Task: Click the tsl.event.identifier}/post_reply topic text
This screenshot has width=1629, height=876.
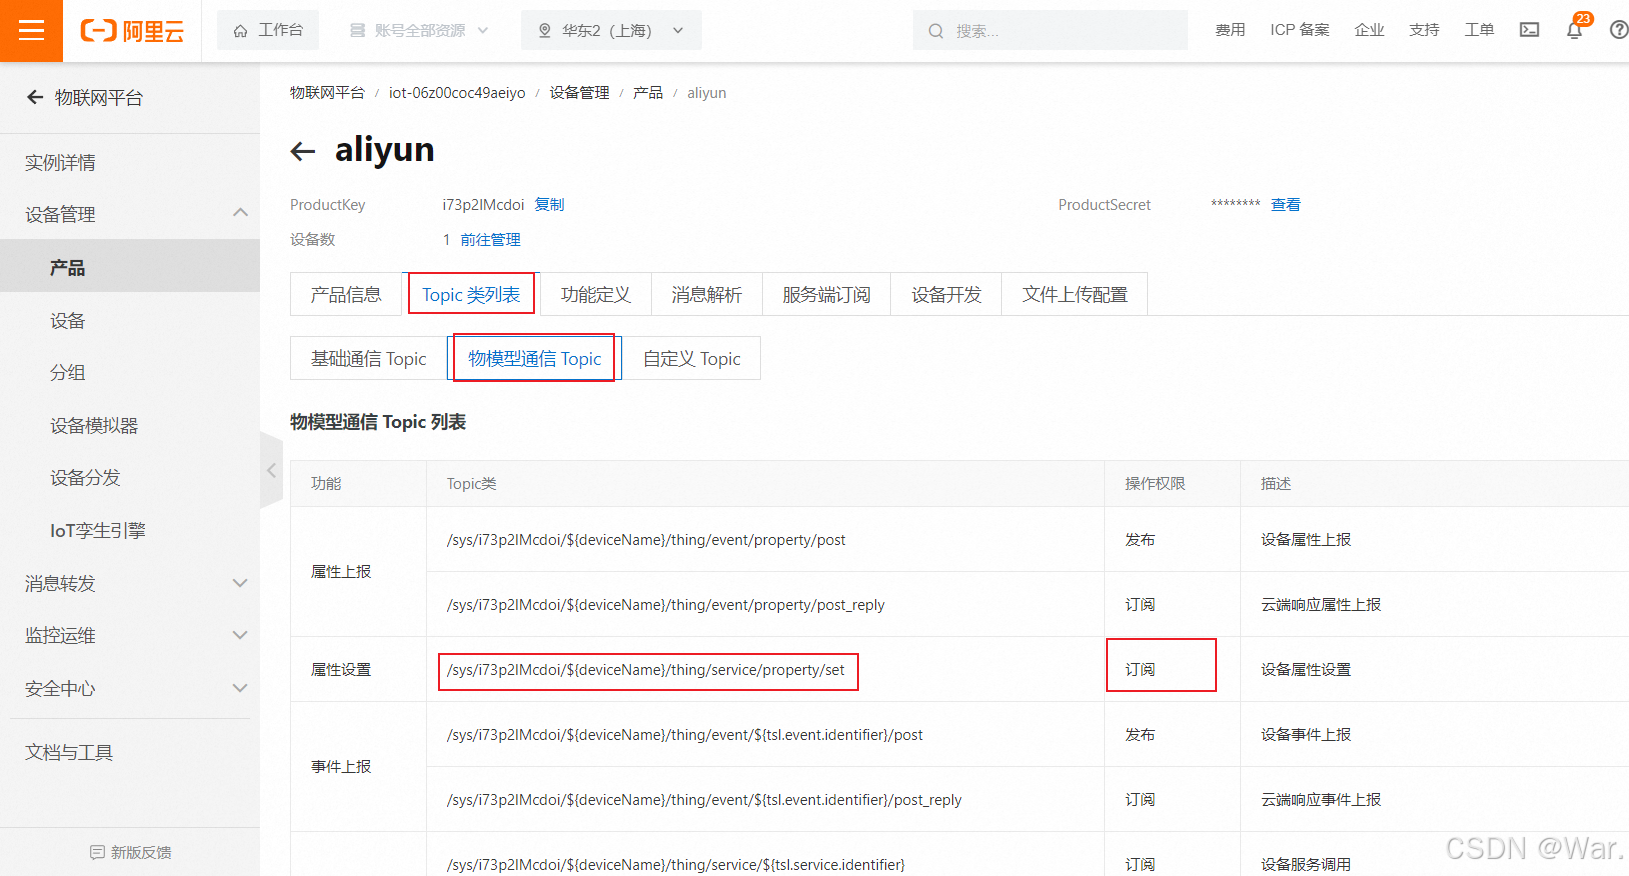Action: point(704,800)
